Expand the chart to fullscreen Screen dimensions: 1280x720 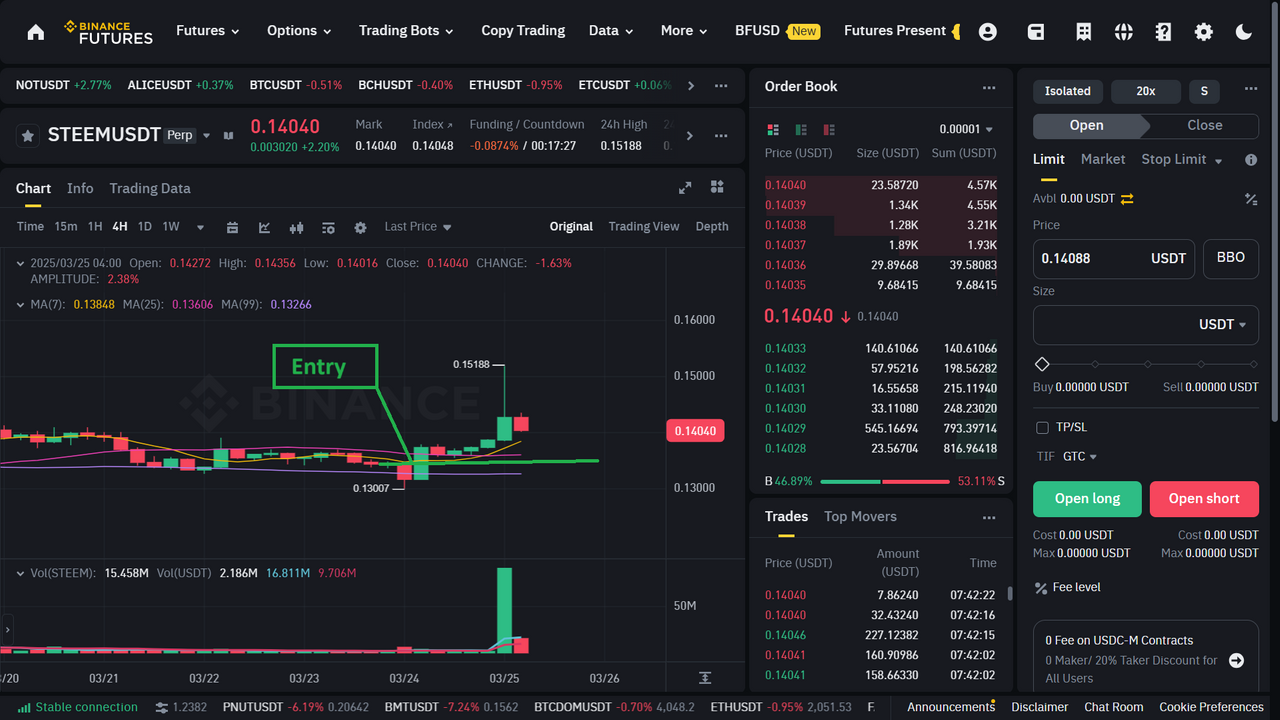tap(685, 188)
